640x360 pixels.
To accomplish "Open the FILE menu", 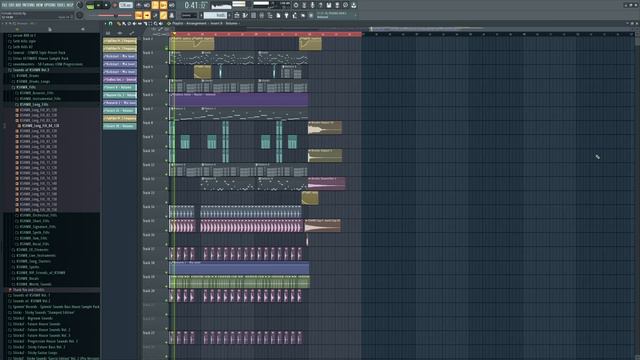I will coord(4,4).
